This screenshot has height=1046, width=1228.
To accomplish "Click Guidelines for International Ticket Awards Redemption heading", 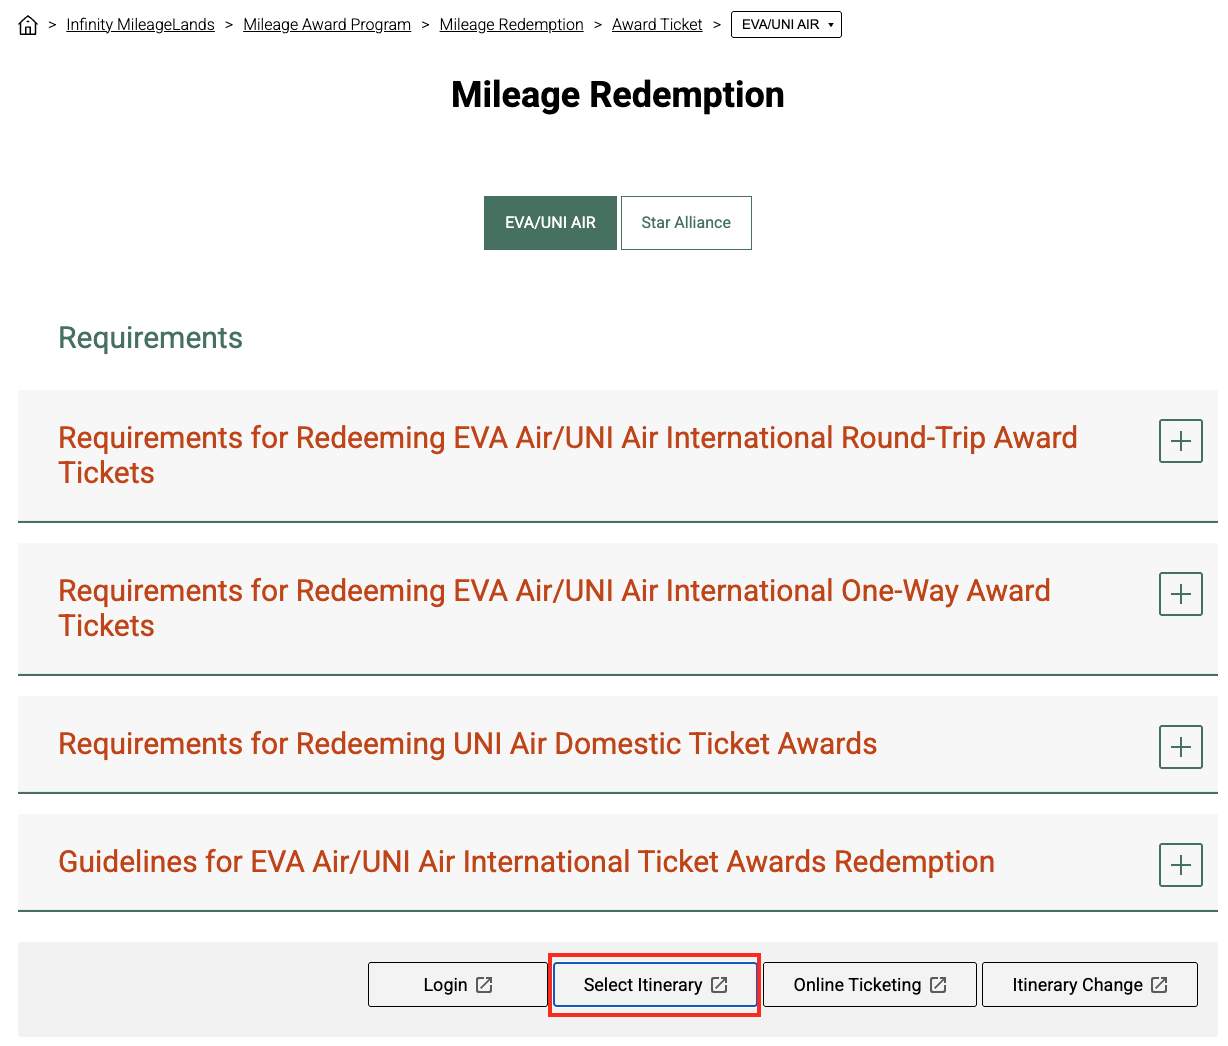I will [x=526, y=862].
